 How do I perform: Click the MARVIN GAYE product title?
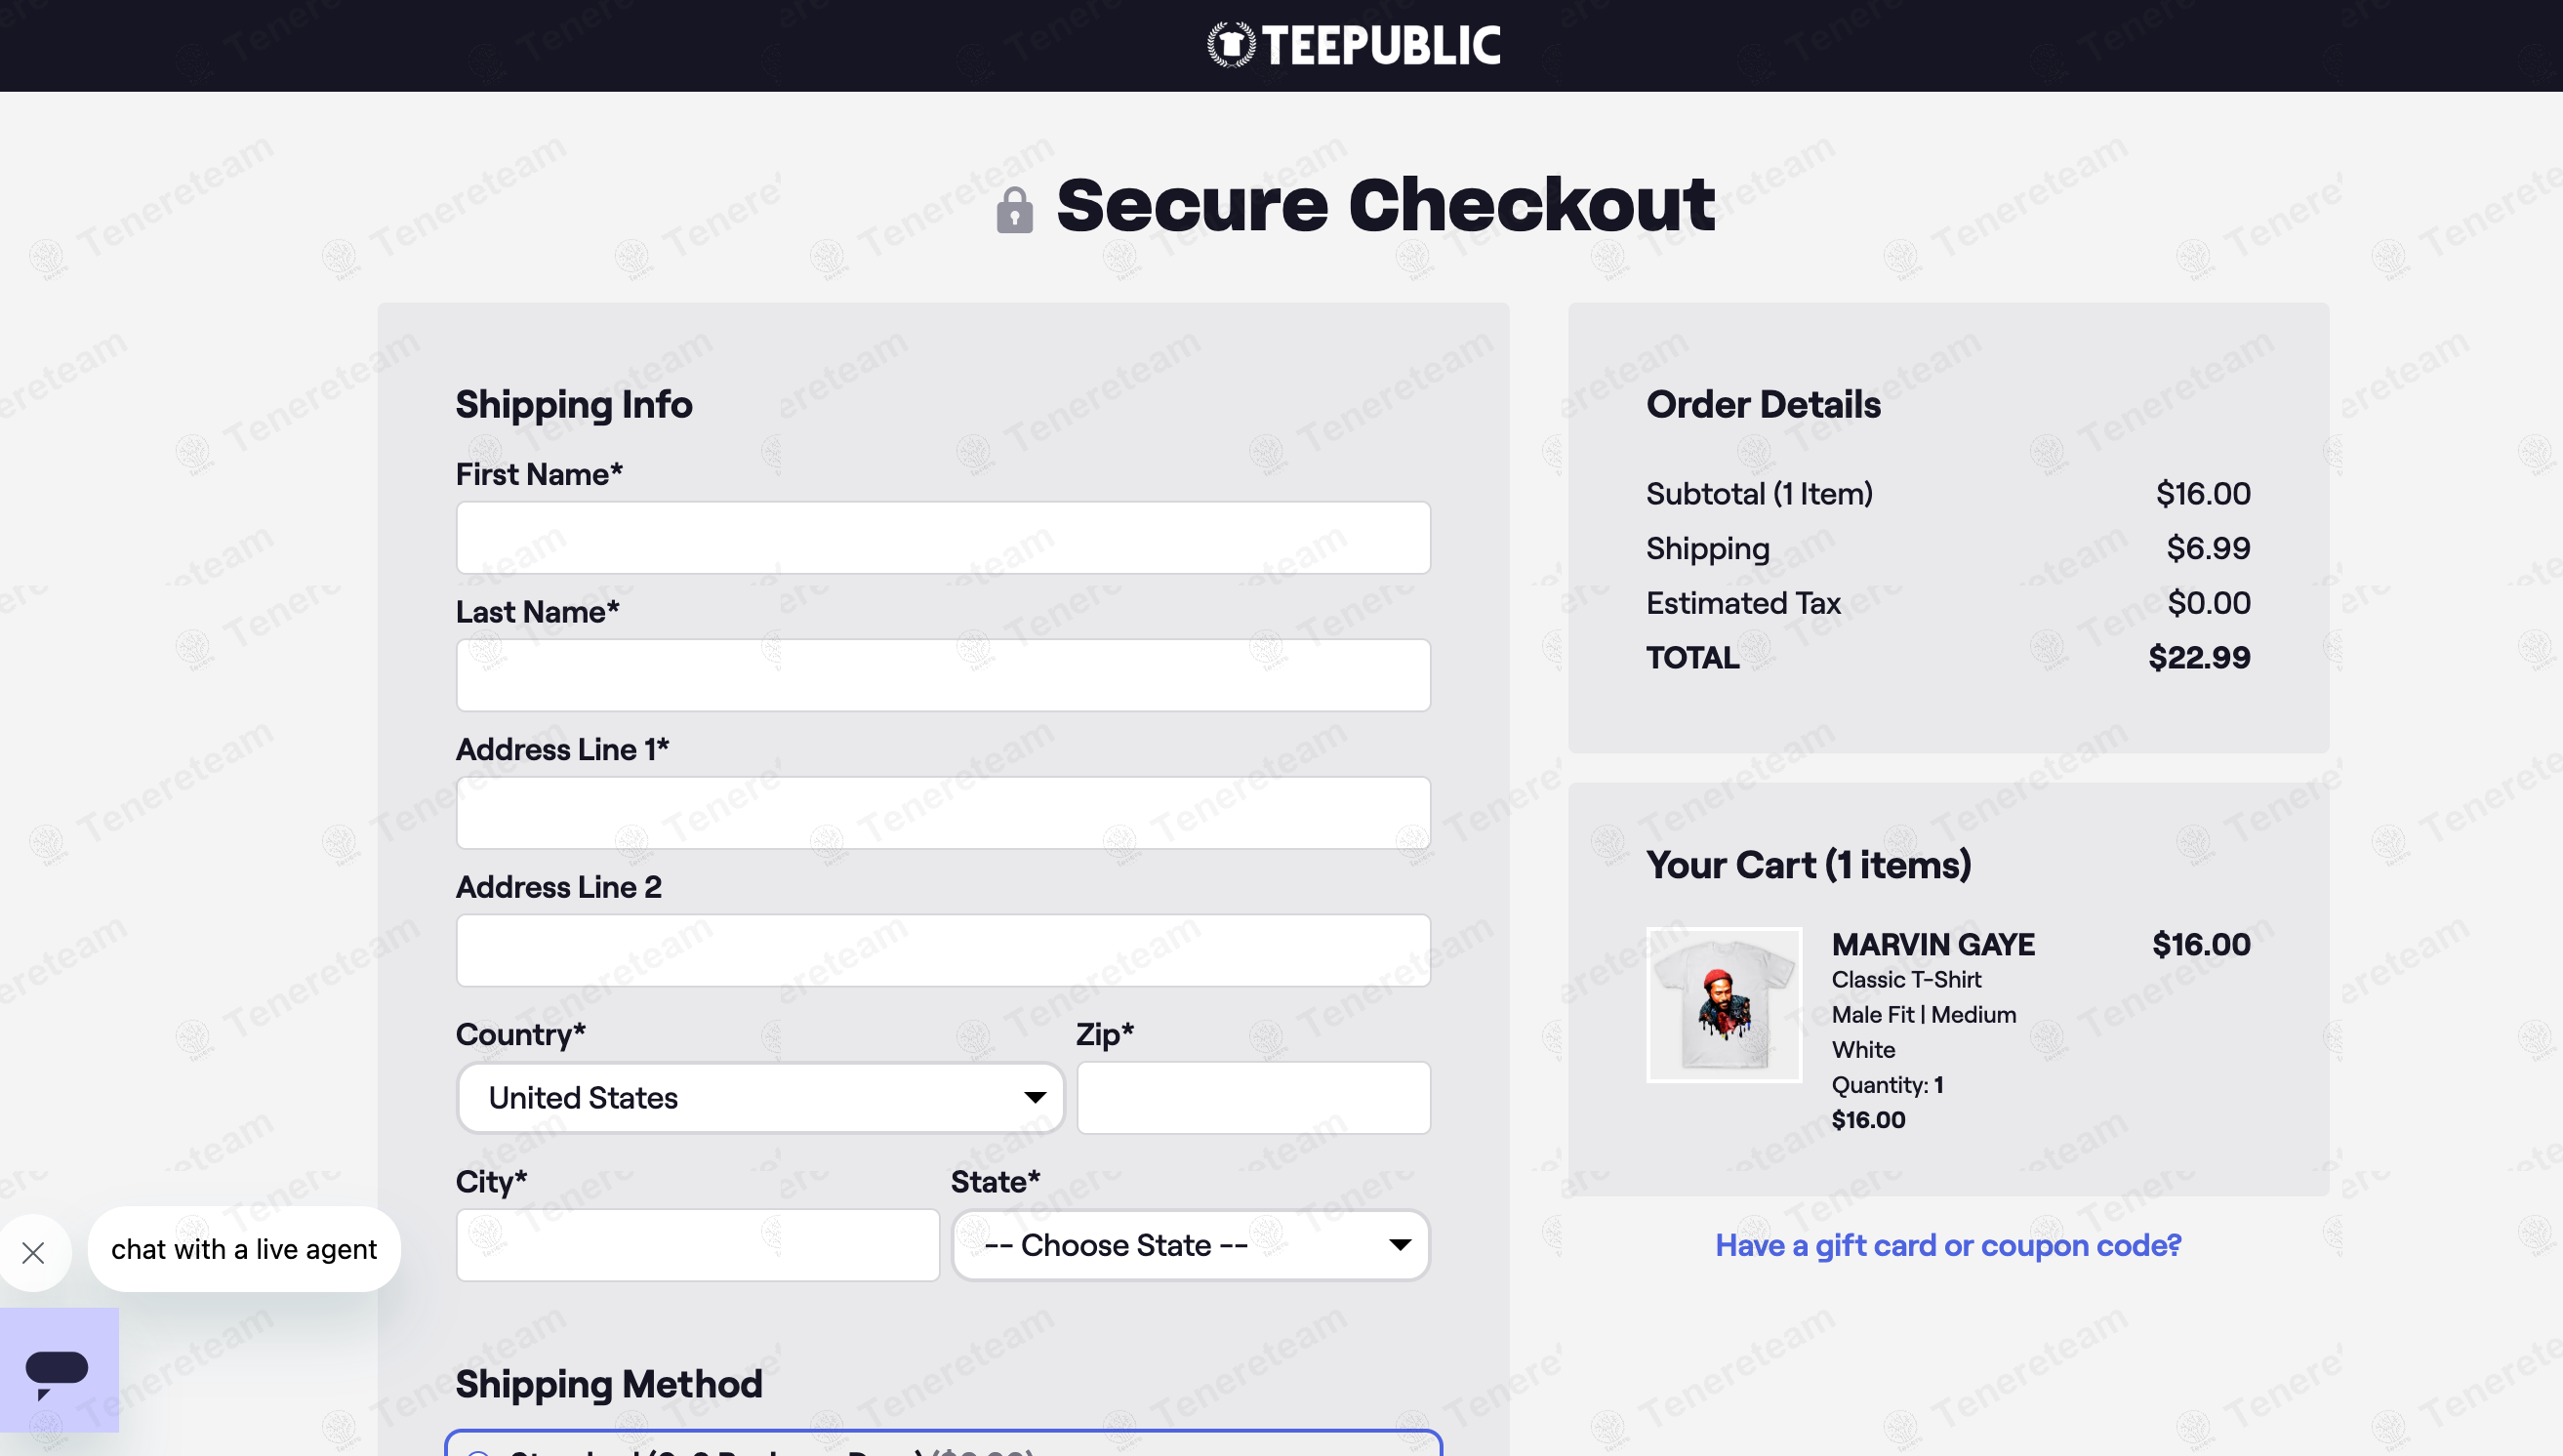1932,944
